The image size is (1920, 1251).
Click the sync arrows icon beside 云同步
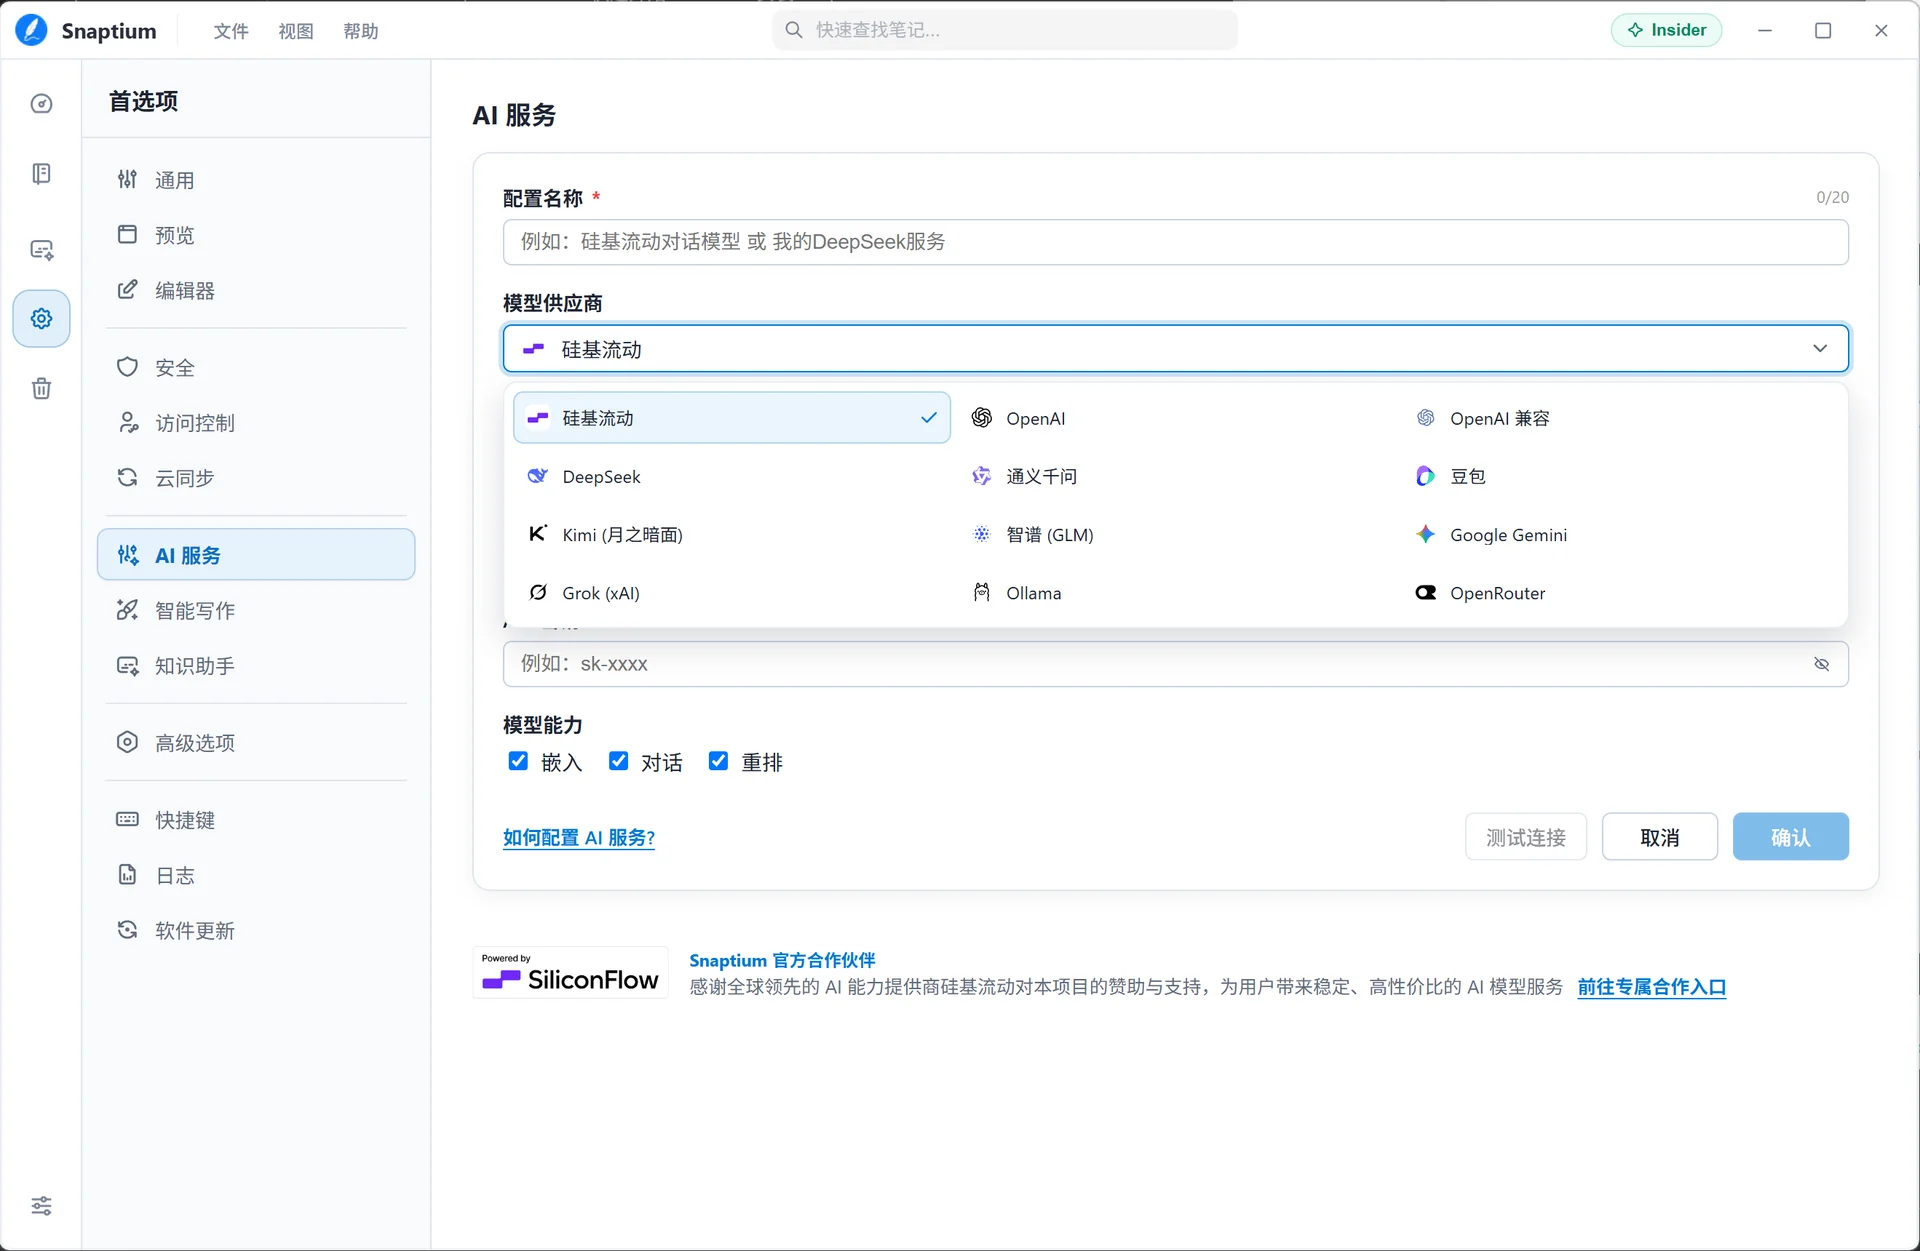(127, 478)
